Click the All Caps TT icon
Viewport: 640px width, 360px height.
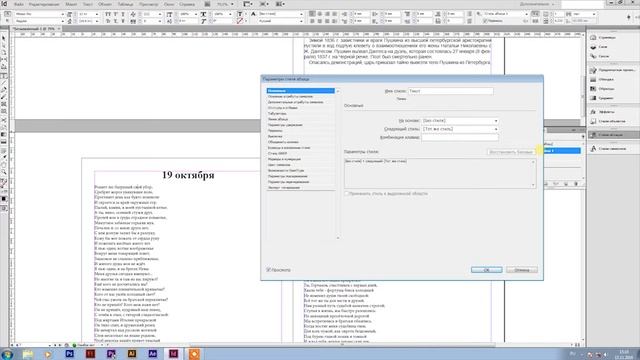tap(108, 14)
